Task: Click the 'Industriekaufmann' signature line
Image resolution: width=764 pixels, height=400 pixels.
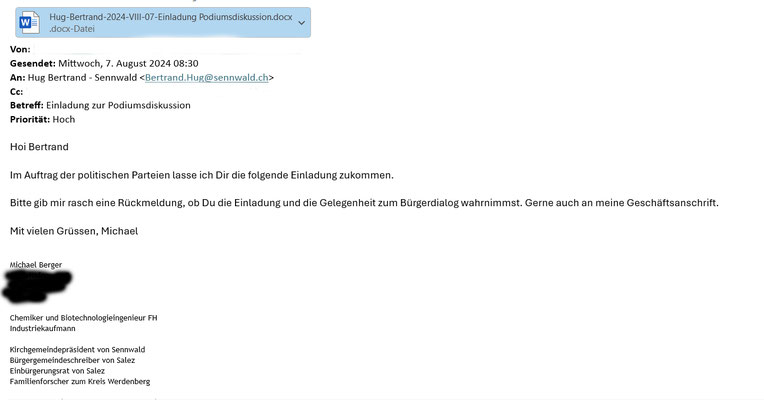Action: [x=42, y=328]
